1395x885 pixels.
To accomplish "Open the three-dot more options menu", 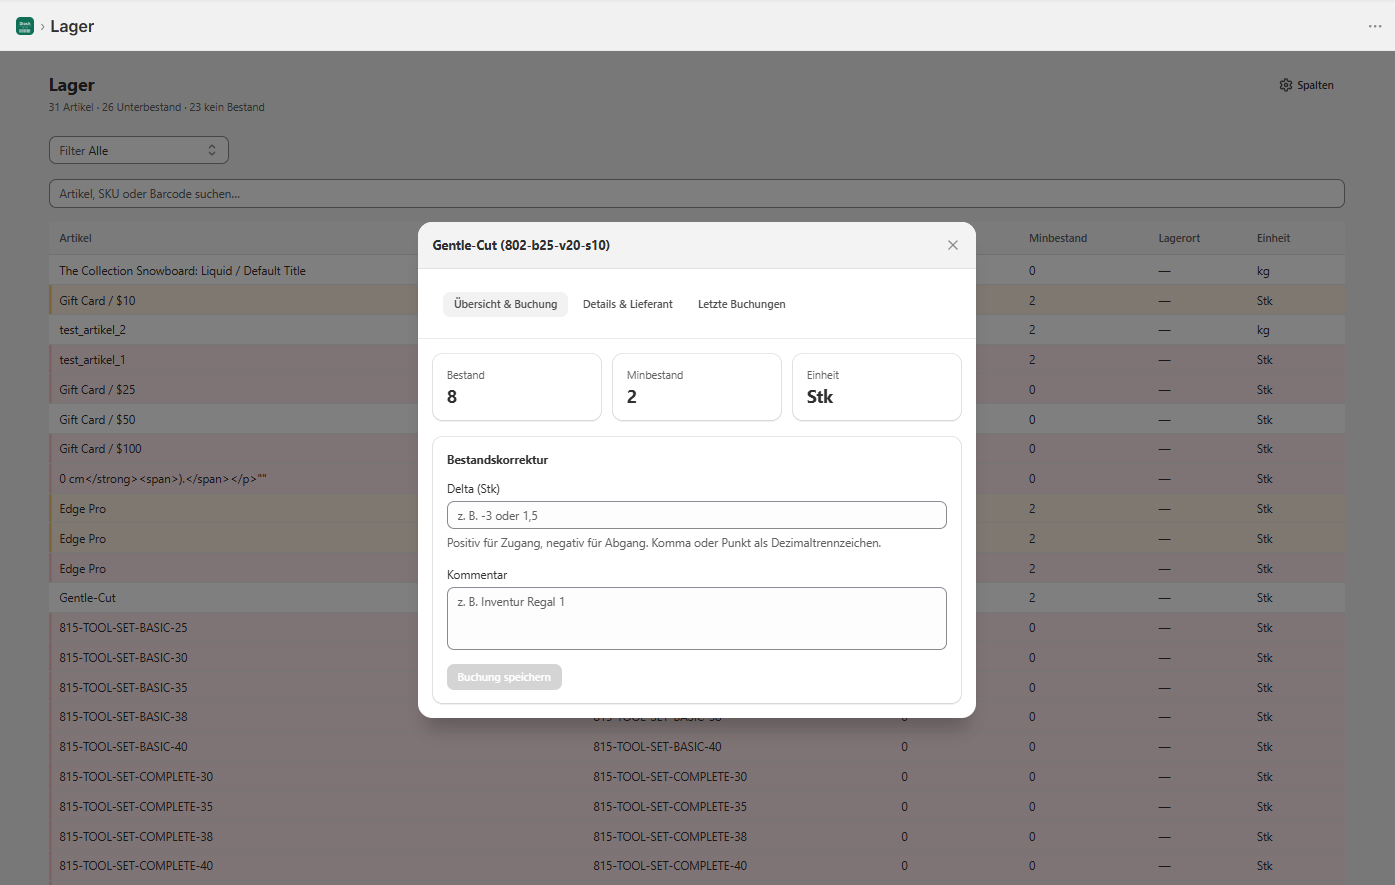I will coord(1375,26).
